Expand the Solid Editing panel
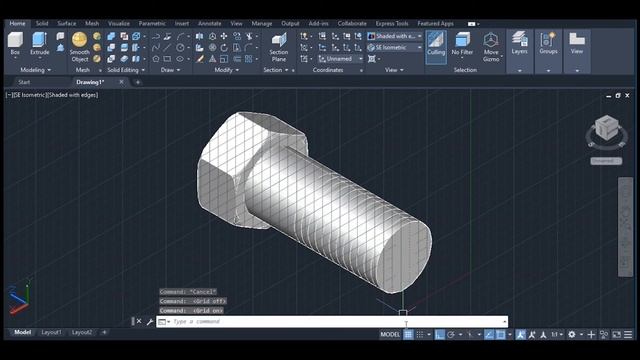 (126, 70)
